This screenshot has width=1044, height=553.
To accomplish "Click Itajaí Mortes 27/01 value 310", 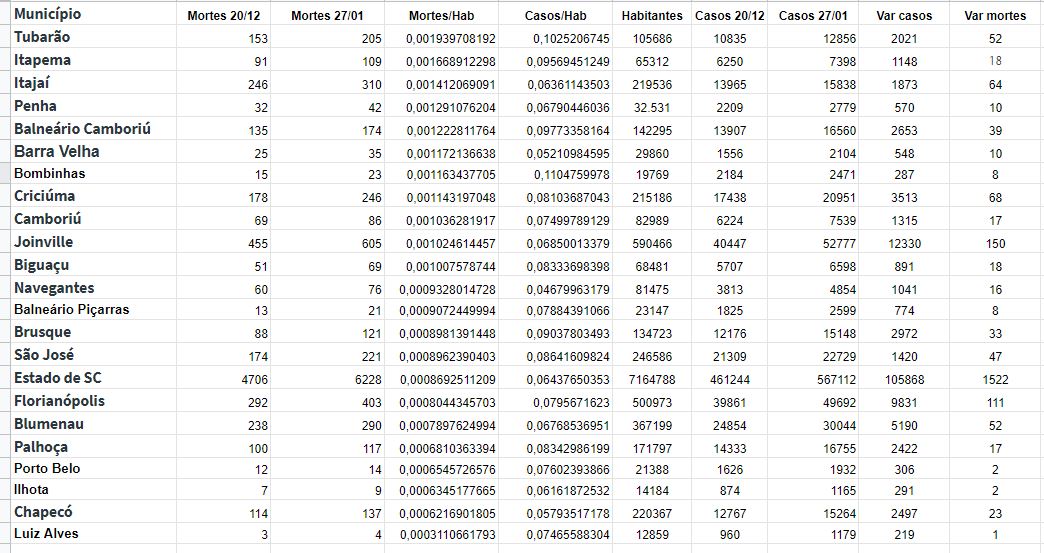I will tap(372, 85).
